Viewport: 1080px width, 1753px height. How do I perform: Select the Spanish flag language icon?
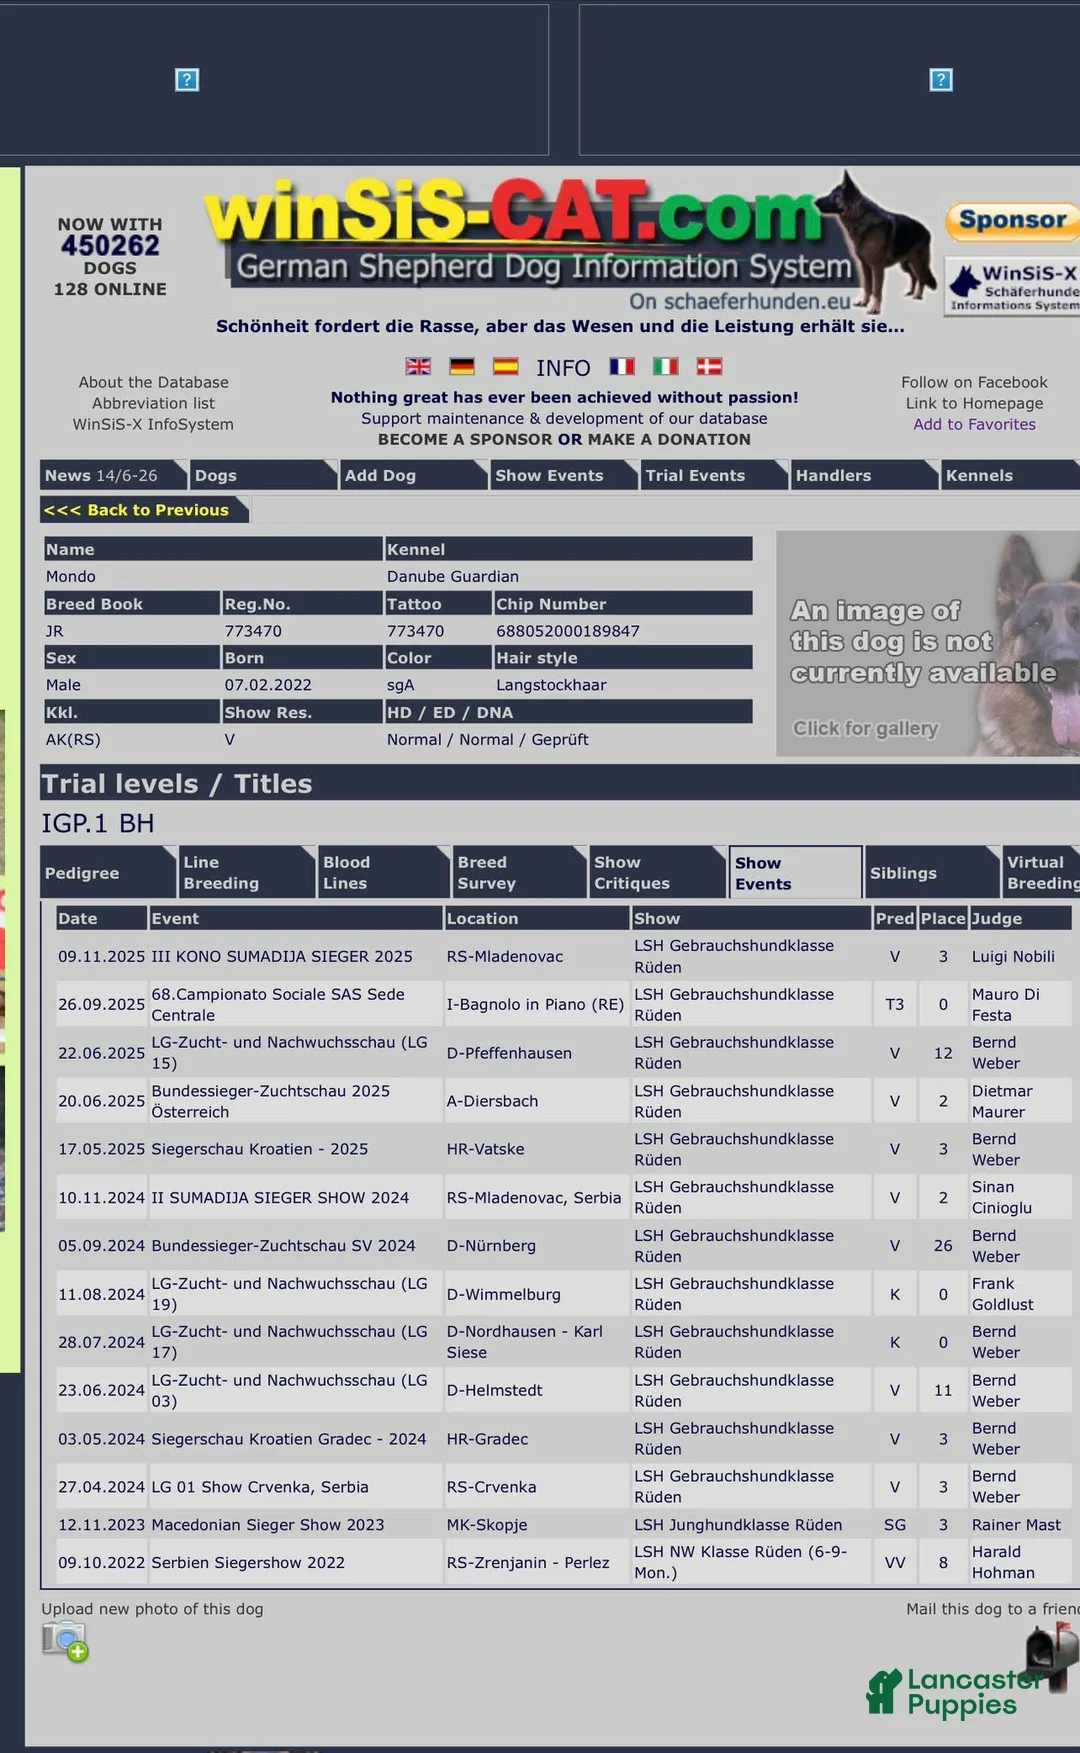(x=506, y=366)
